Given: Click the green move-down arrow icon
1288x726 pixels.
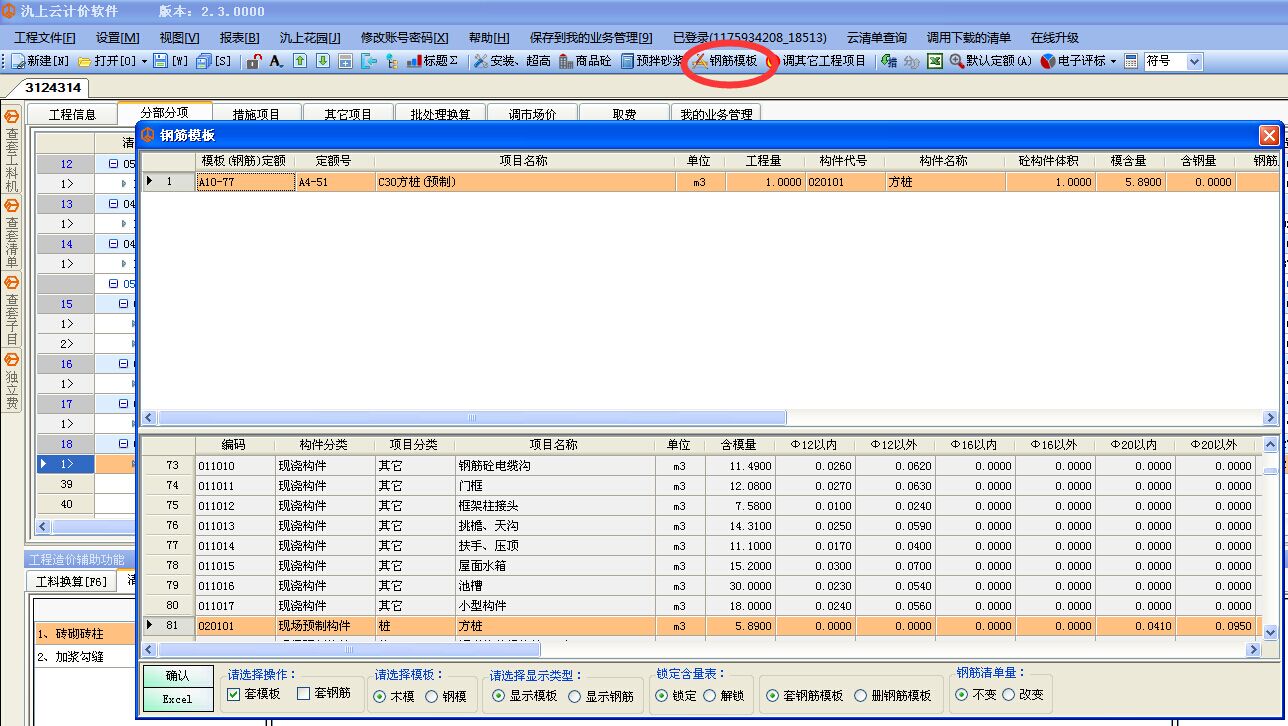Looking at the screenshot, I should click(x=322, y=61).
